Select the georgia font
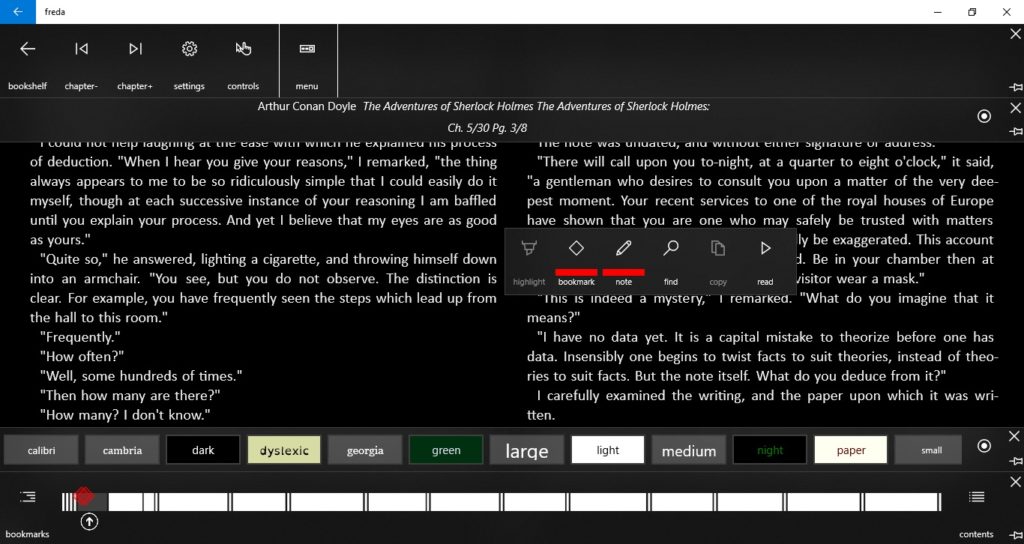Screen dimensions: 1024x544 coord(365,450)
